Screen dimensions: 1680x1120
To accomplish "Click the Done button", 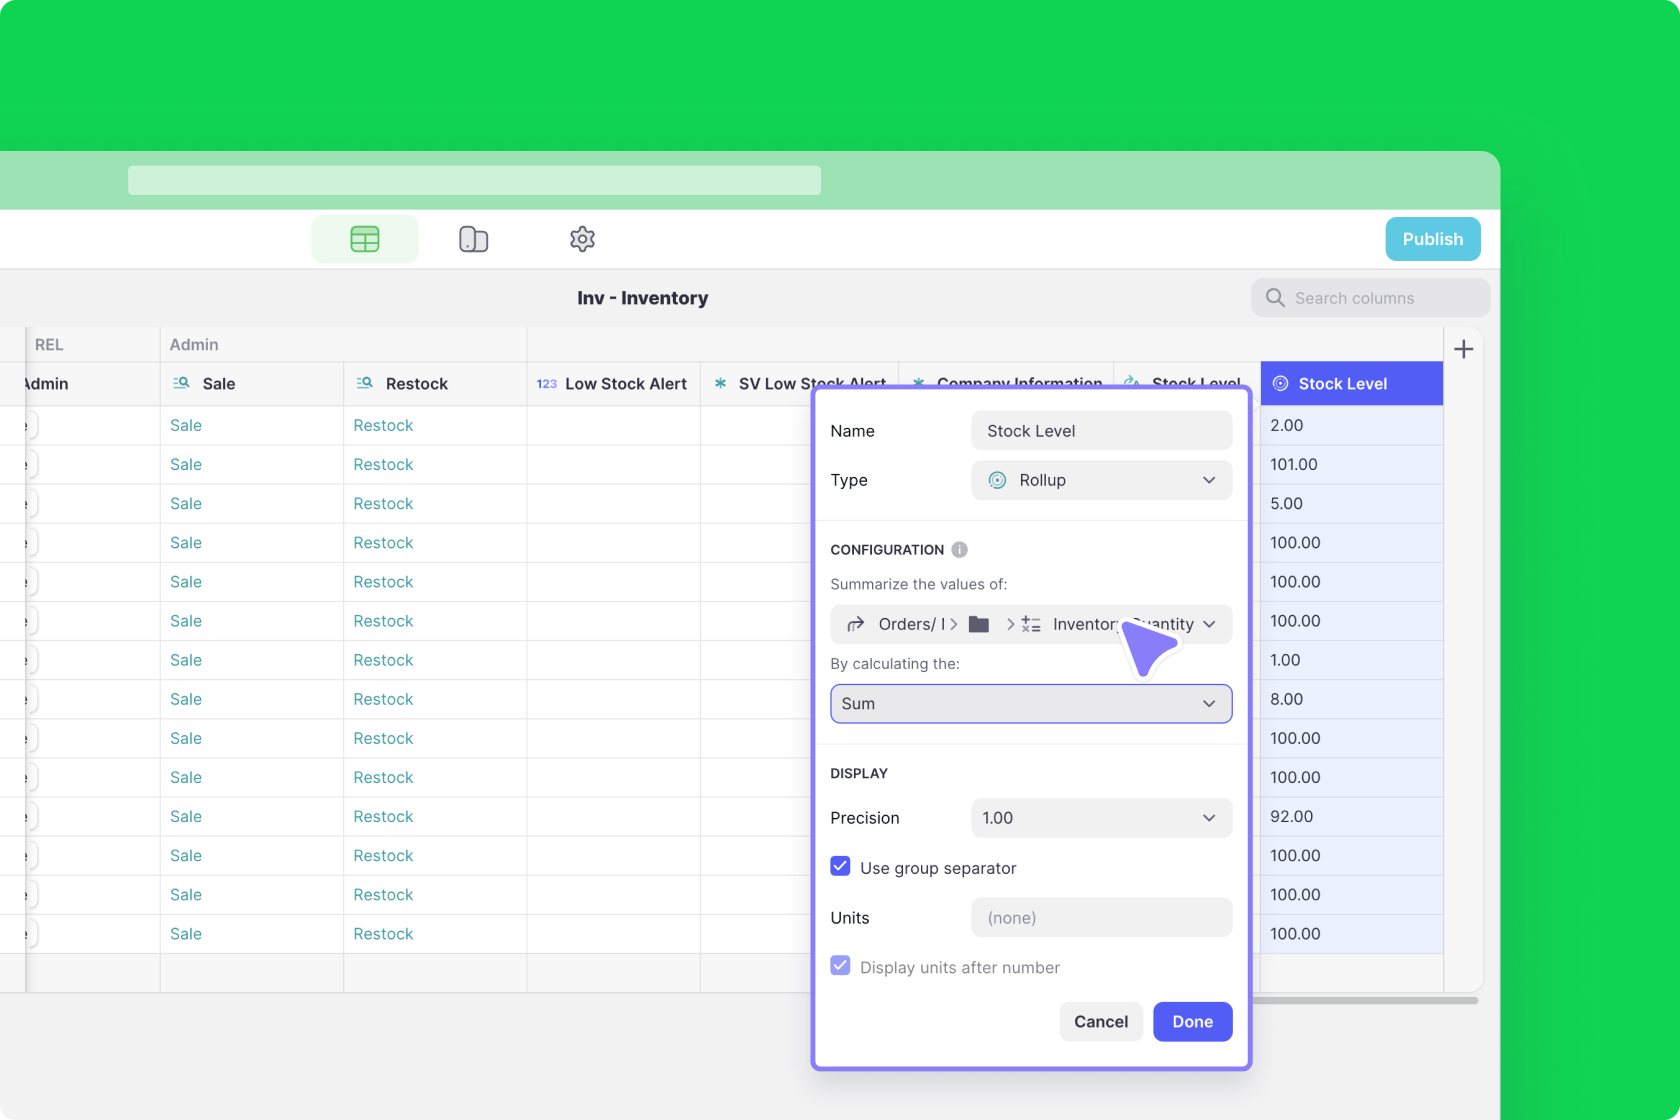I will (1192, 1021).
